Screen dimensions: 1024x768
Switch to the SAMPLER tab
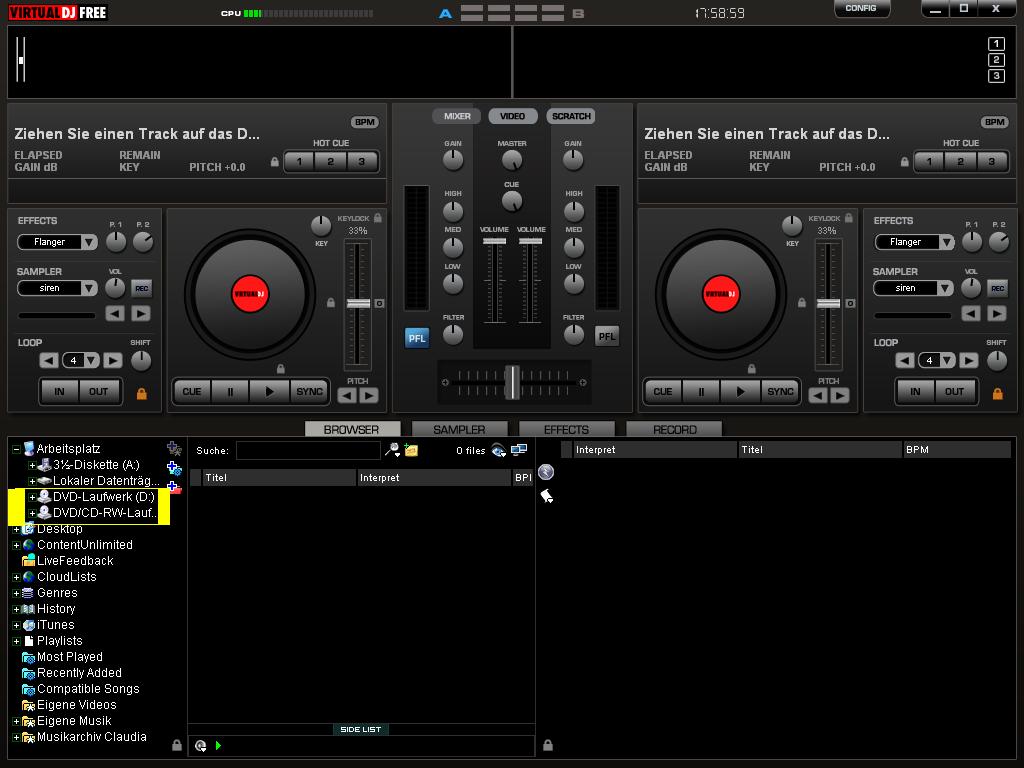point(459,429)
